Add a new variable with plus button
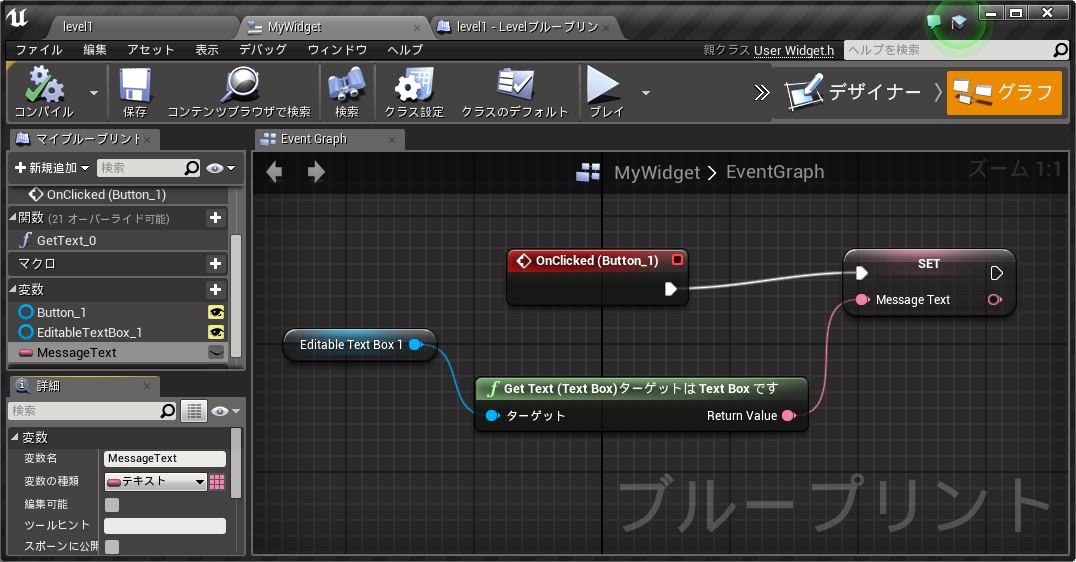Screen dimensions: 1076x562 pyautogui.click(x=215, y=289)
